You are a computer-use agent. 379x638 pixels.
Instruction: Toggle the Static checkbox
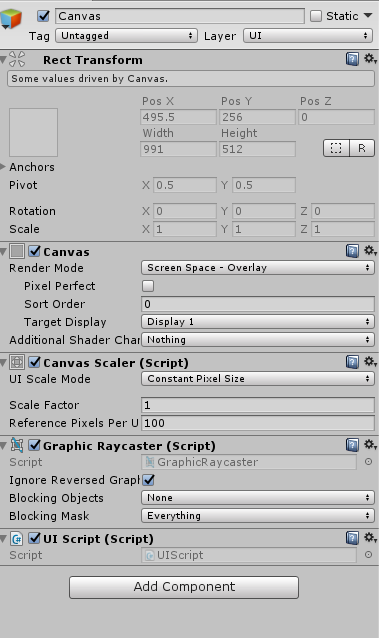point(316,16)
